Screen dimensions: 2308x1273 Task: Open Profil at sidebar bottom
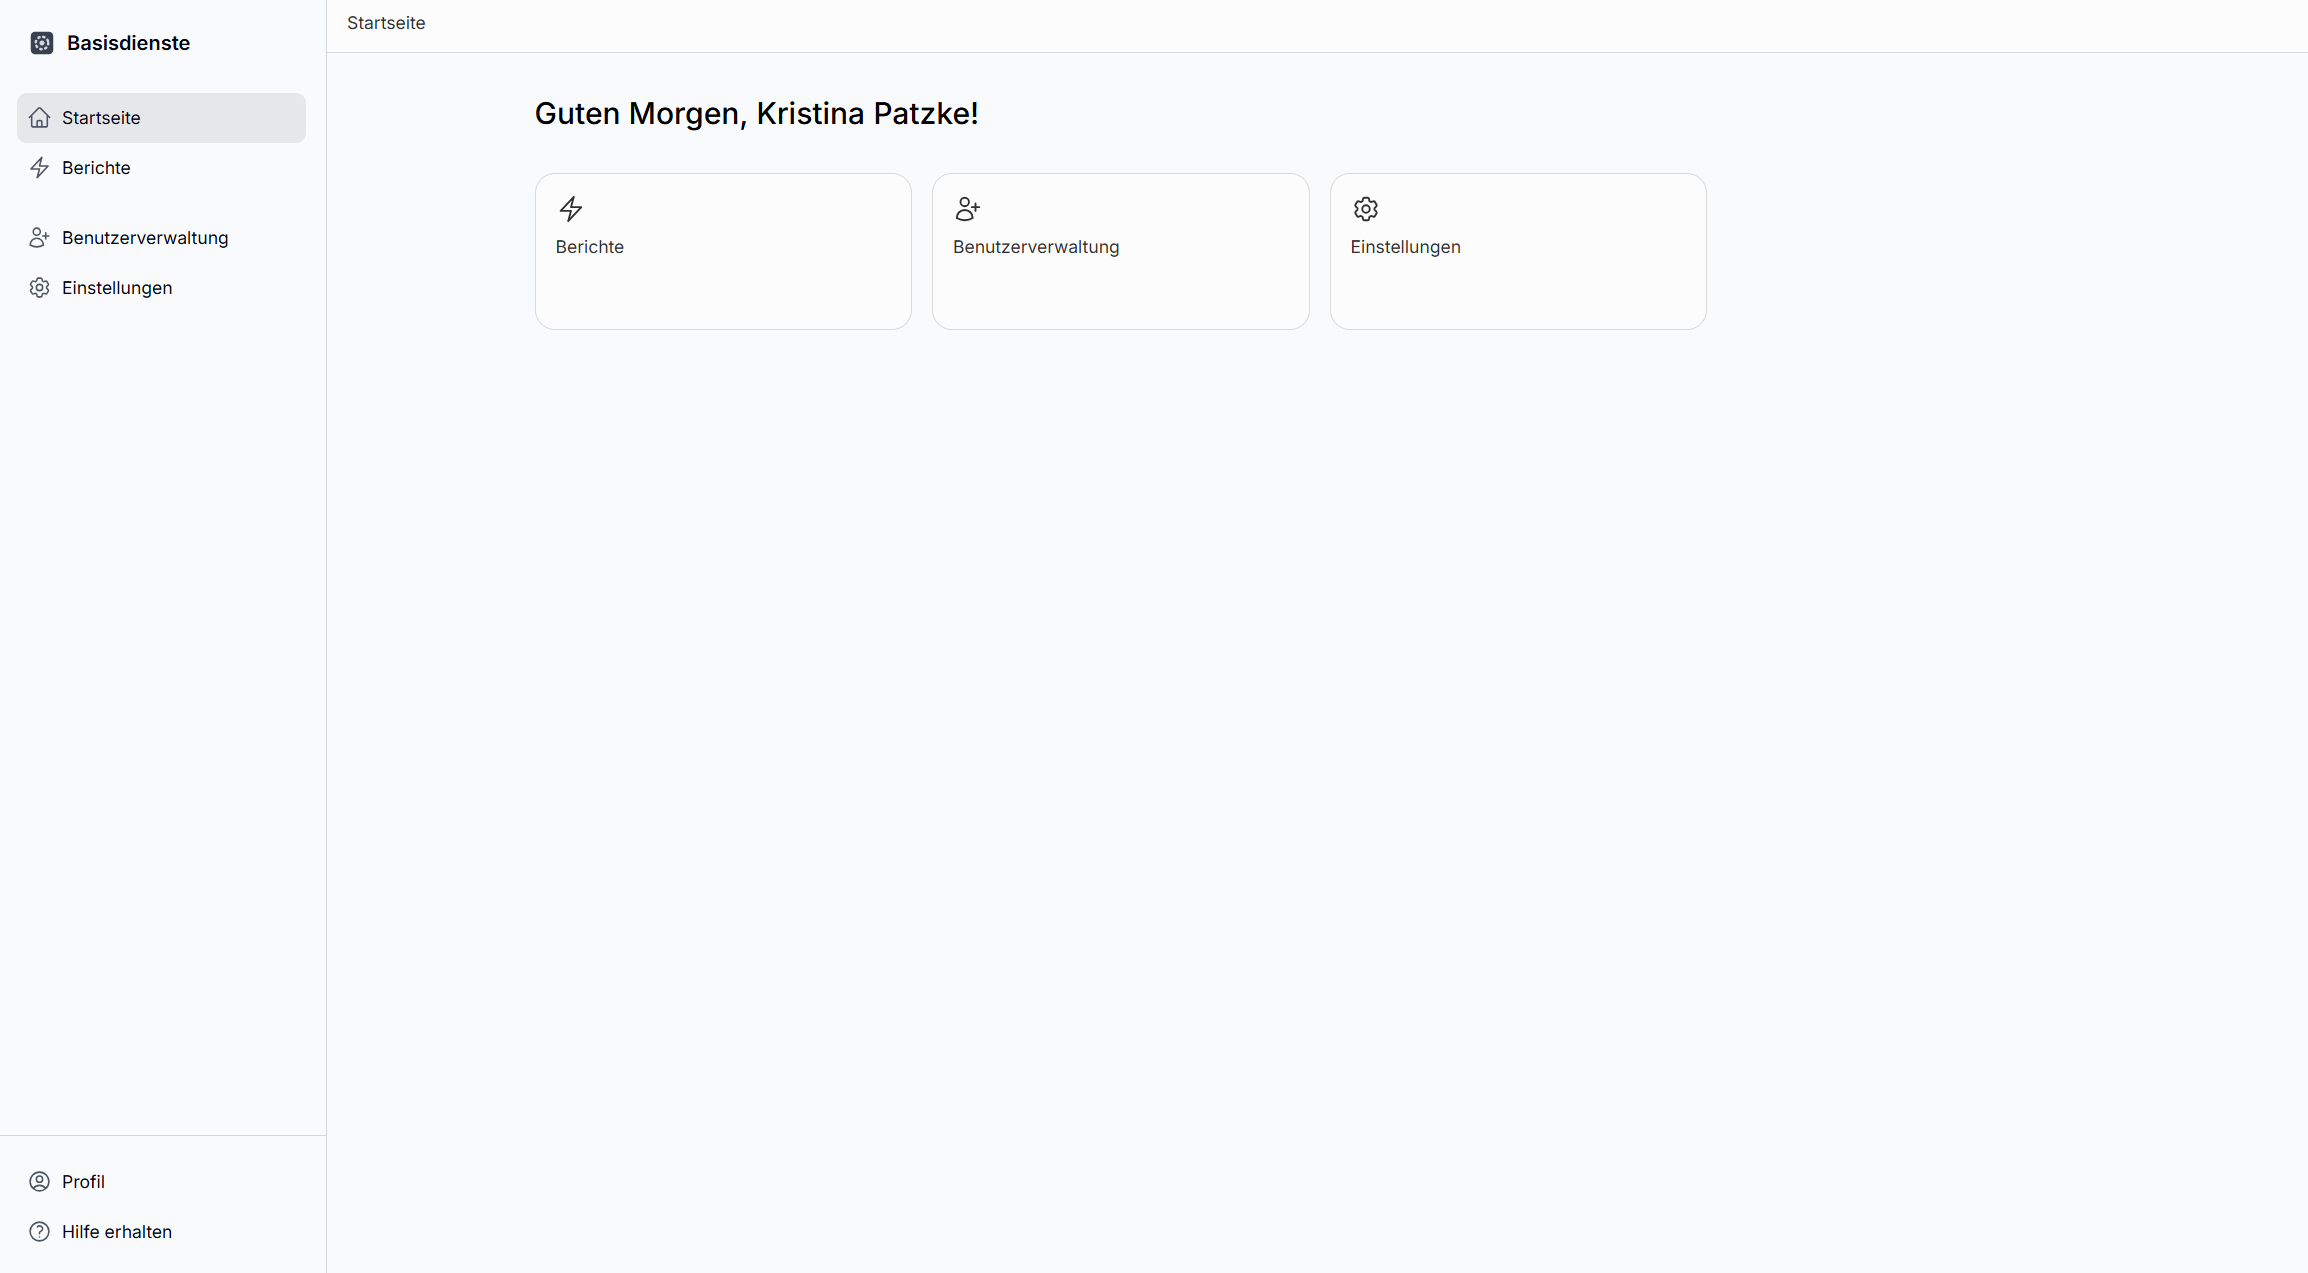[83, 1182]
